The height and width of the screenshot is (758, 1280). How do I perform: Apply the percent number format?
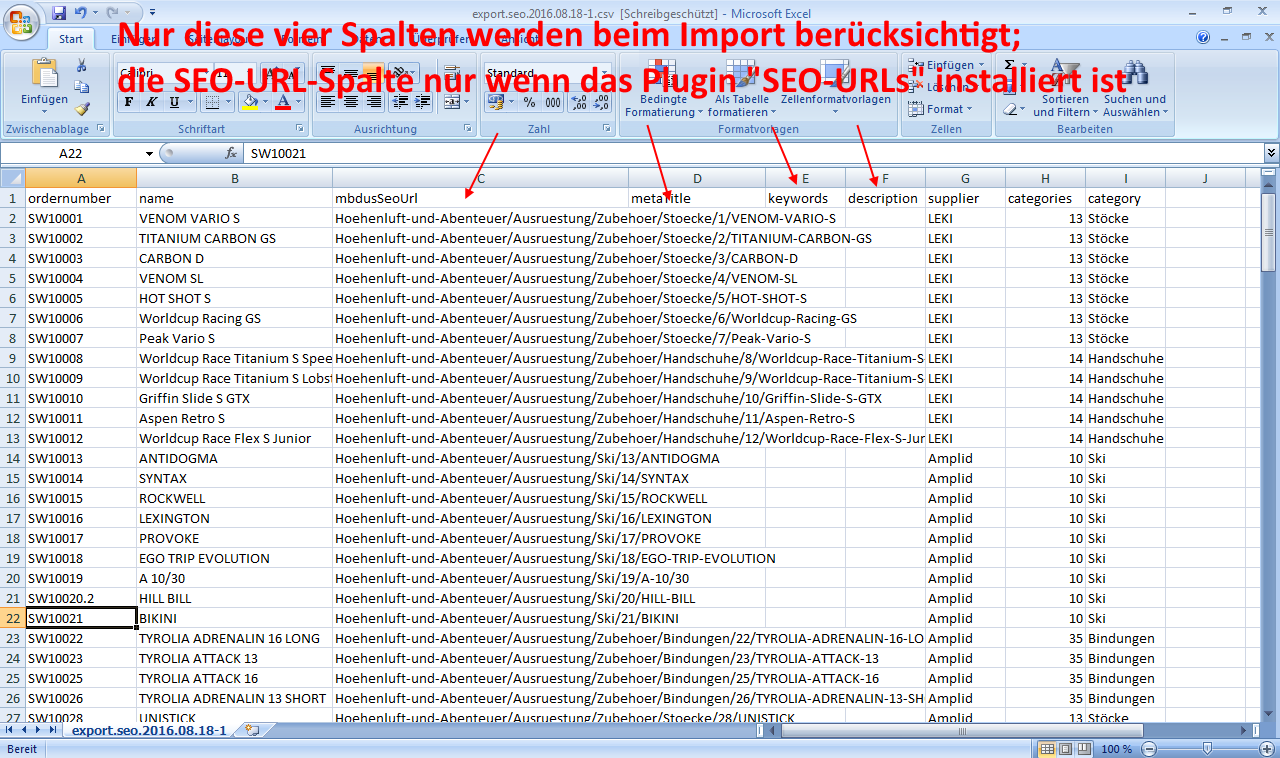pyautogui.click(x=529, y=102)
